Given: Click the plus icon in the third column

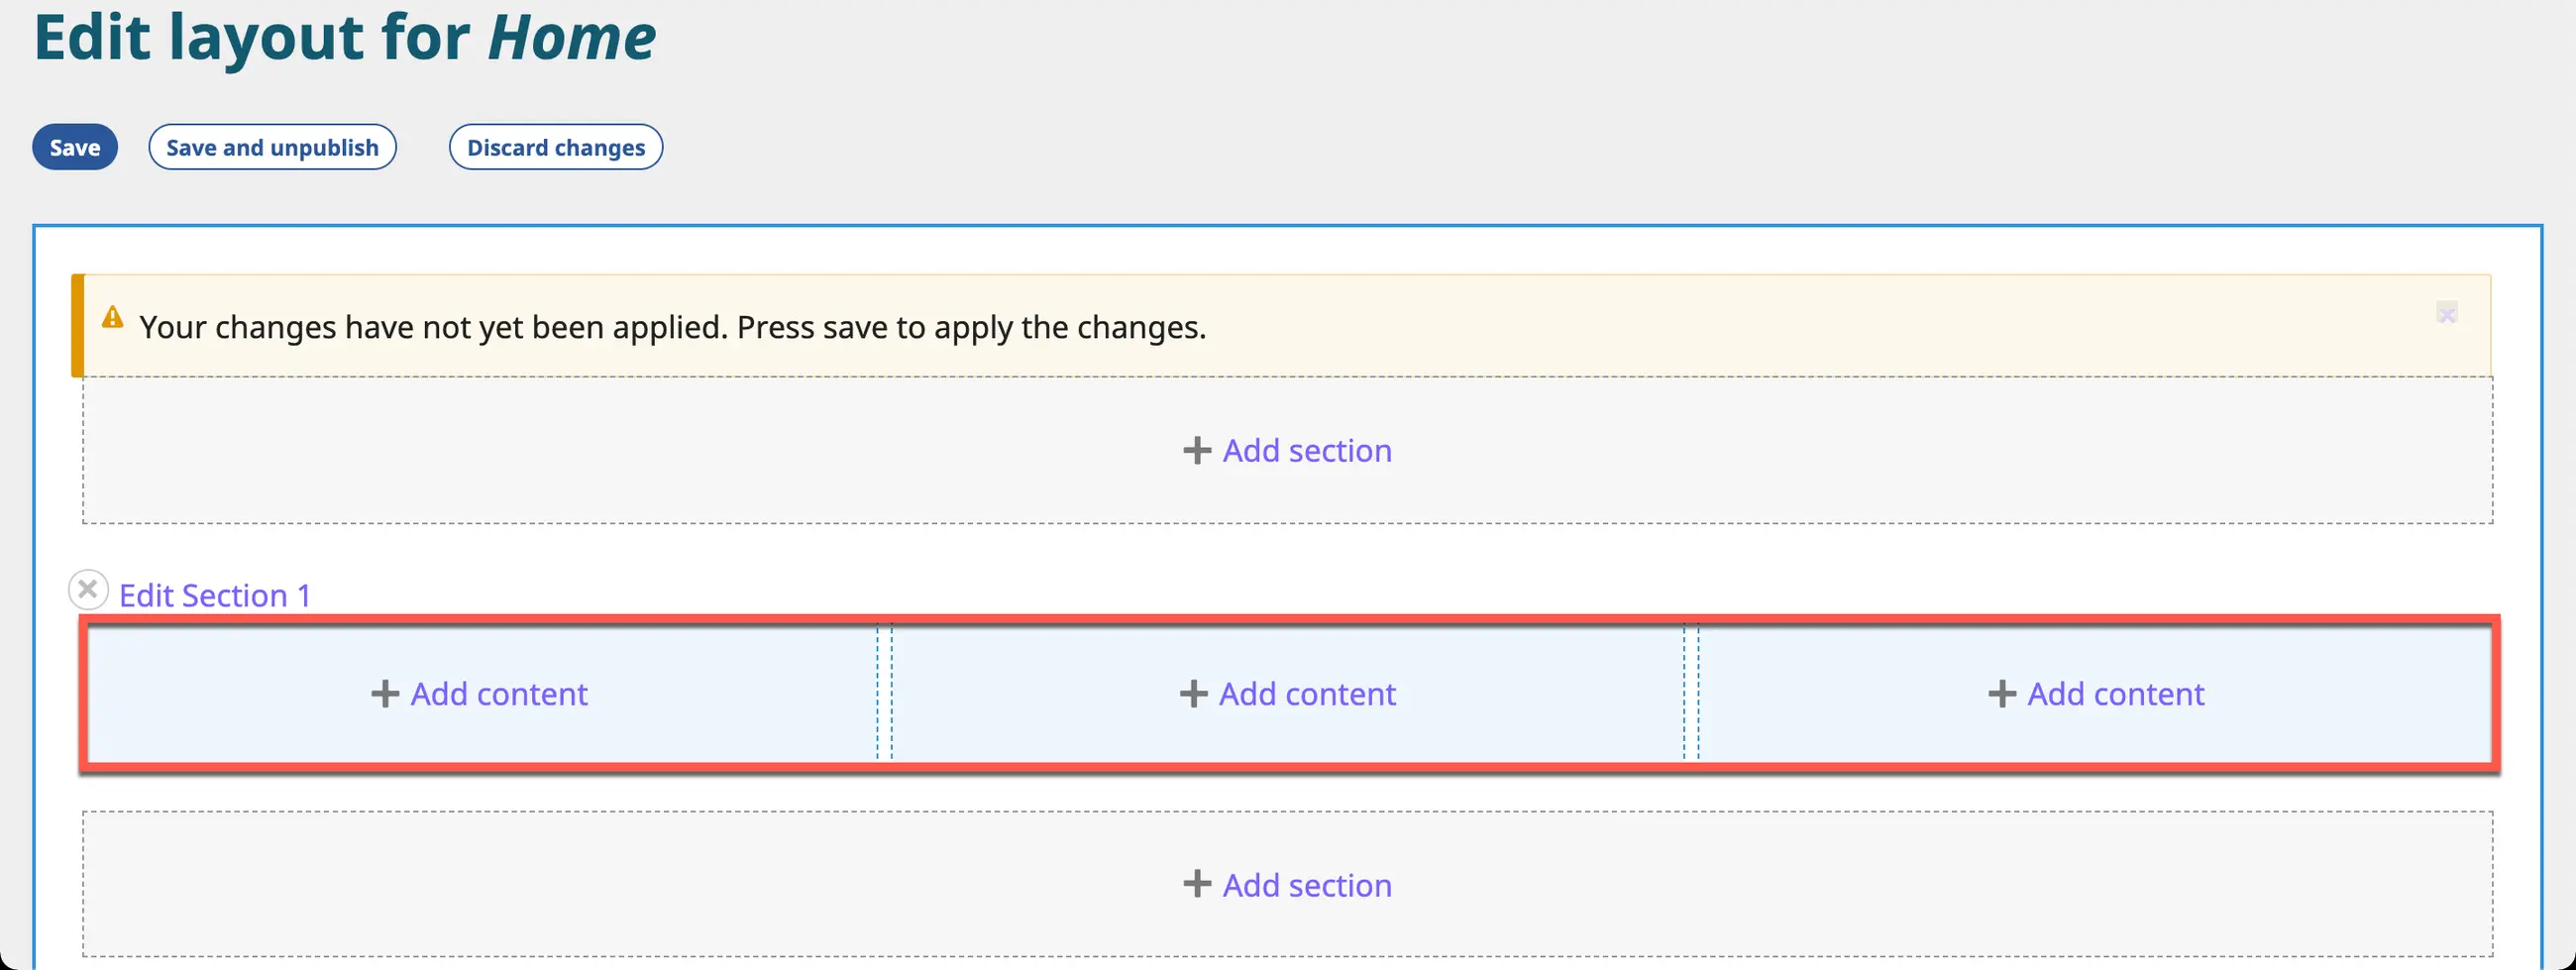Looking at the screenshot, I should (2001, 694).
